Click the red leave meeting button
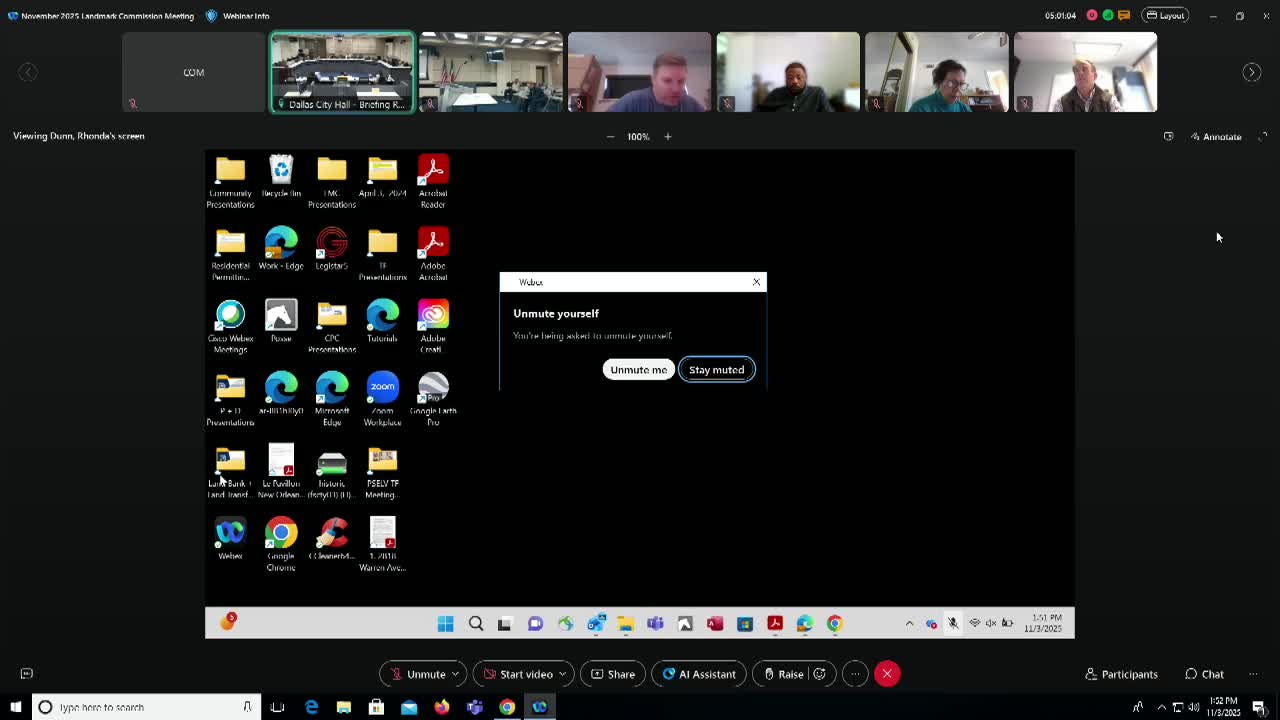The width and height of the screenshot is (1280, 720). click(x=887, y=674)
